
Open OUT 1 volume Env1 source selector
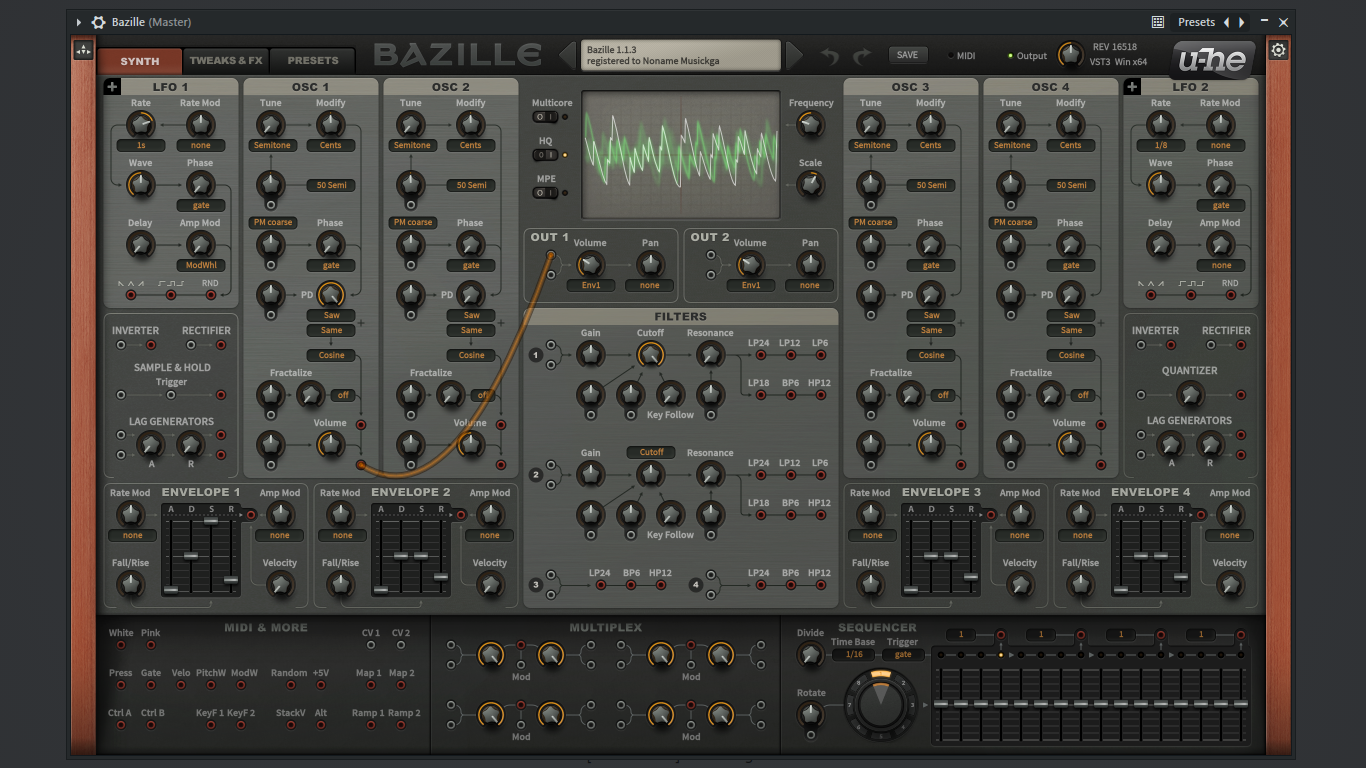tap(590, 285)
